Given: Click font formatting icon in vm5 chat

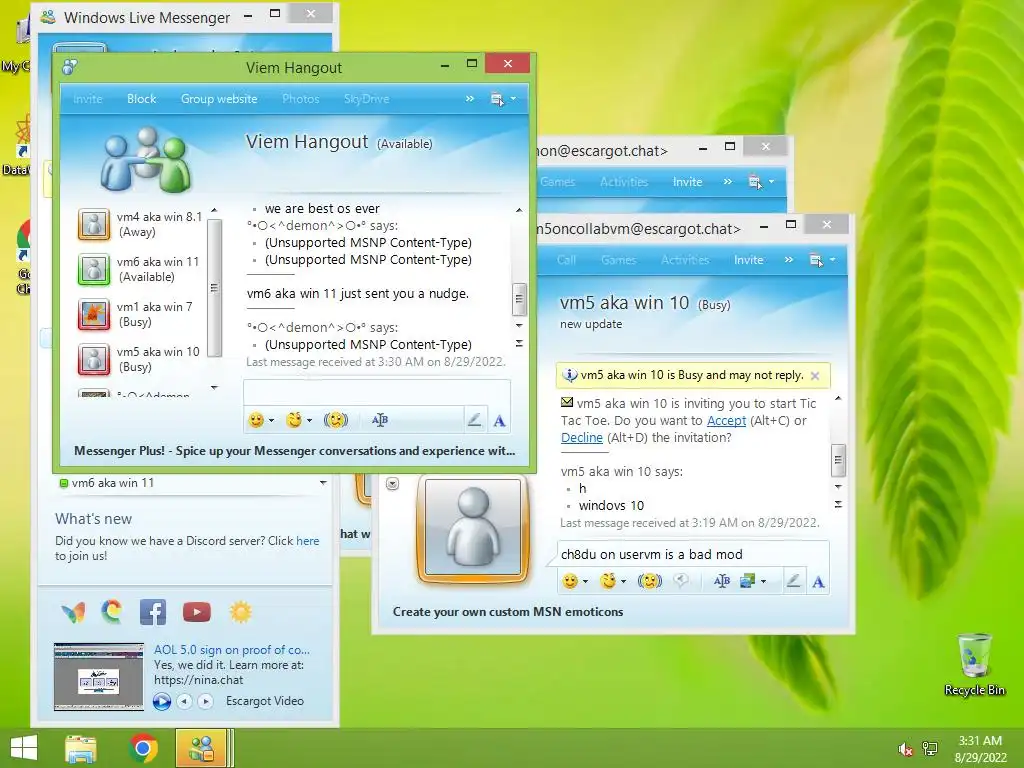Looking at the screenshot, I should pyautogui.click(x=722, y=581).
